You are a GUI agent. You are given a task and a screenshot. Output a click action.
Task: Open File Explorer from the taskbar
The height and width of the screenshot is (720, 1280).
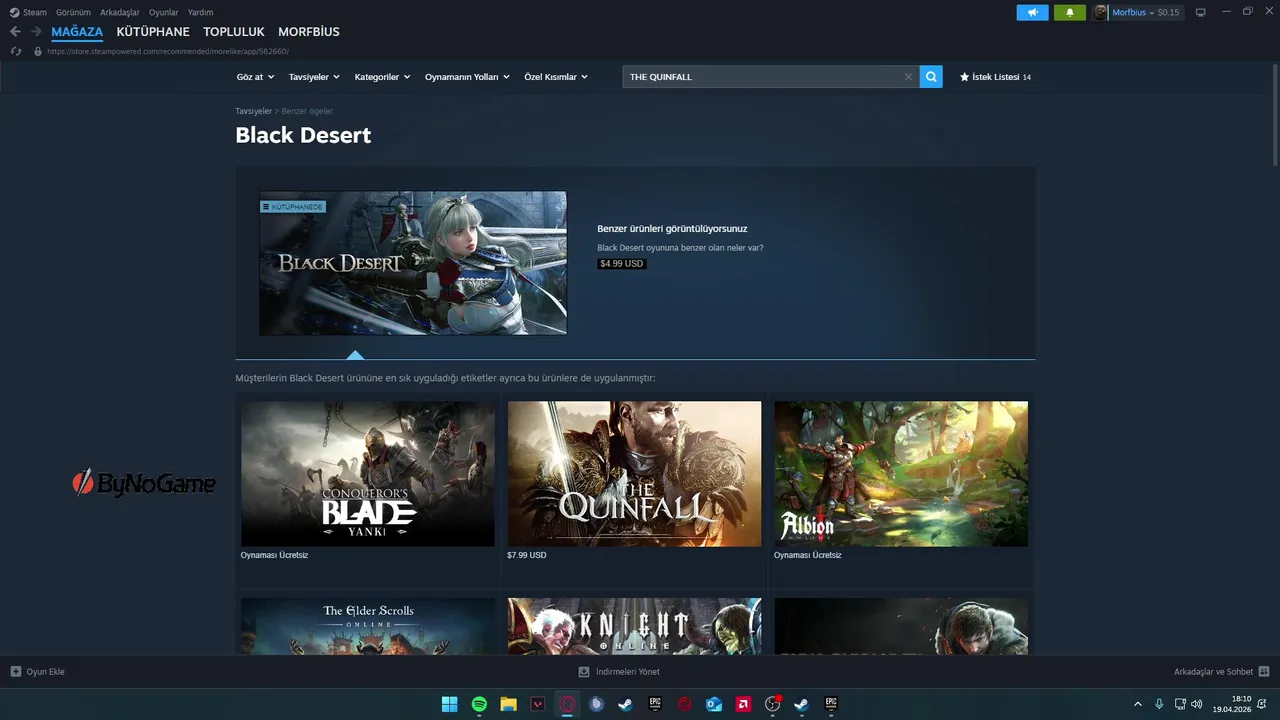(x=508, y=704)
